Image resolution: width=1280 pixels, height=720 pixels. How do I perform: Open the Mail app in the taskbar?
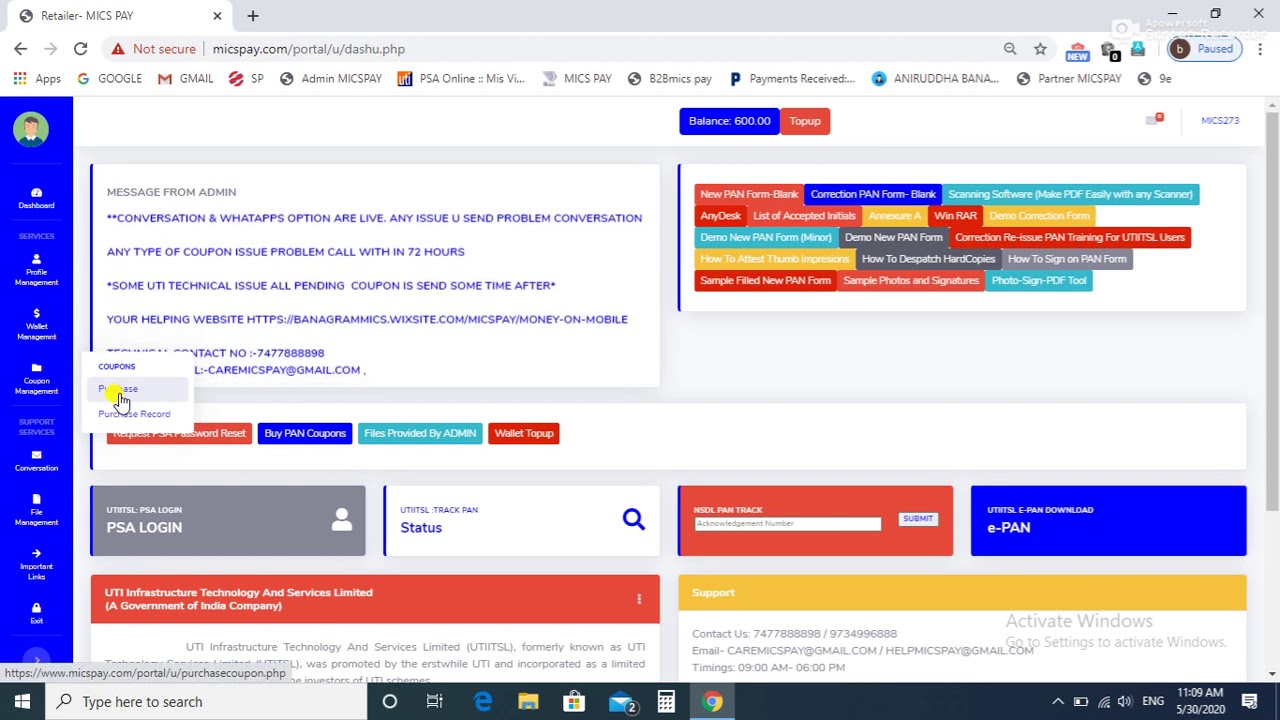tap(621, 702)
